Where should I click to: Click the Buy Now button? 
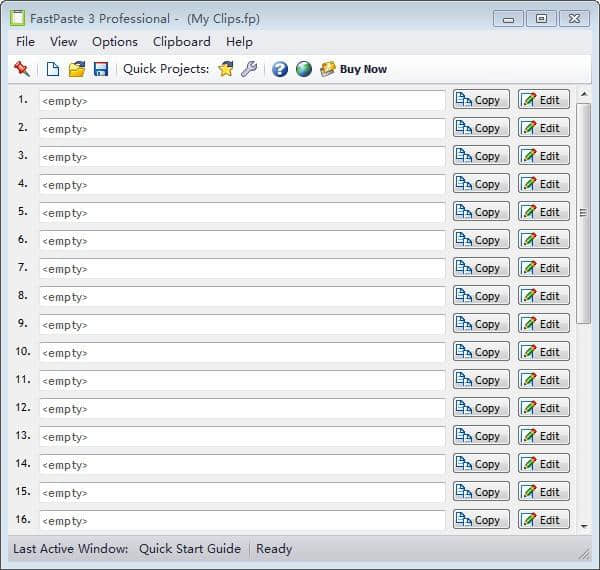coord(353,69)
